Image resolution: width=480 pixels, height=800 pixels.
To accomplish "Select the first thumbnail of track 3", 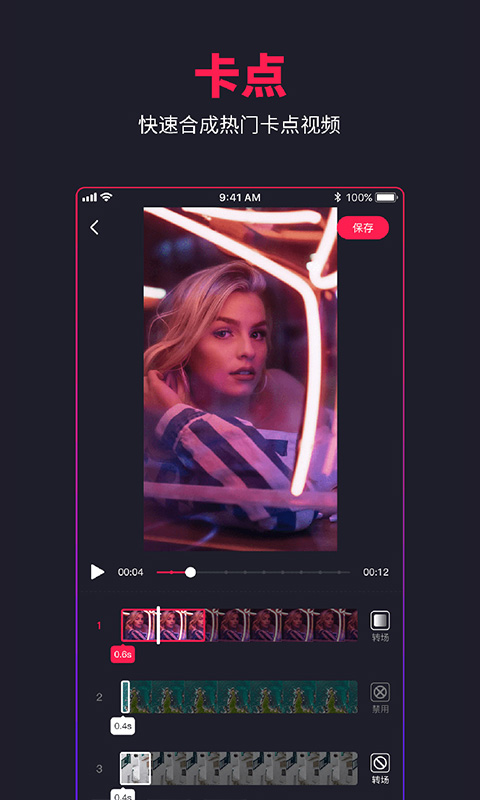I will tap(136, 768).
